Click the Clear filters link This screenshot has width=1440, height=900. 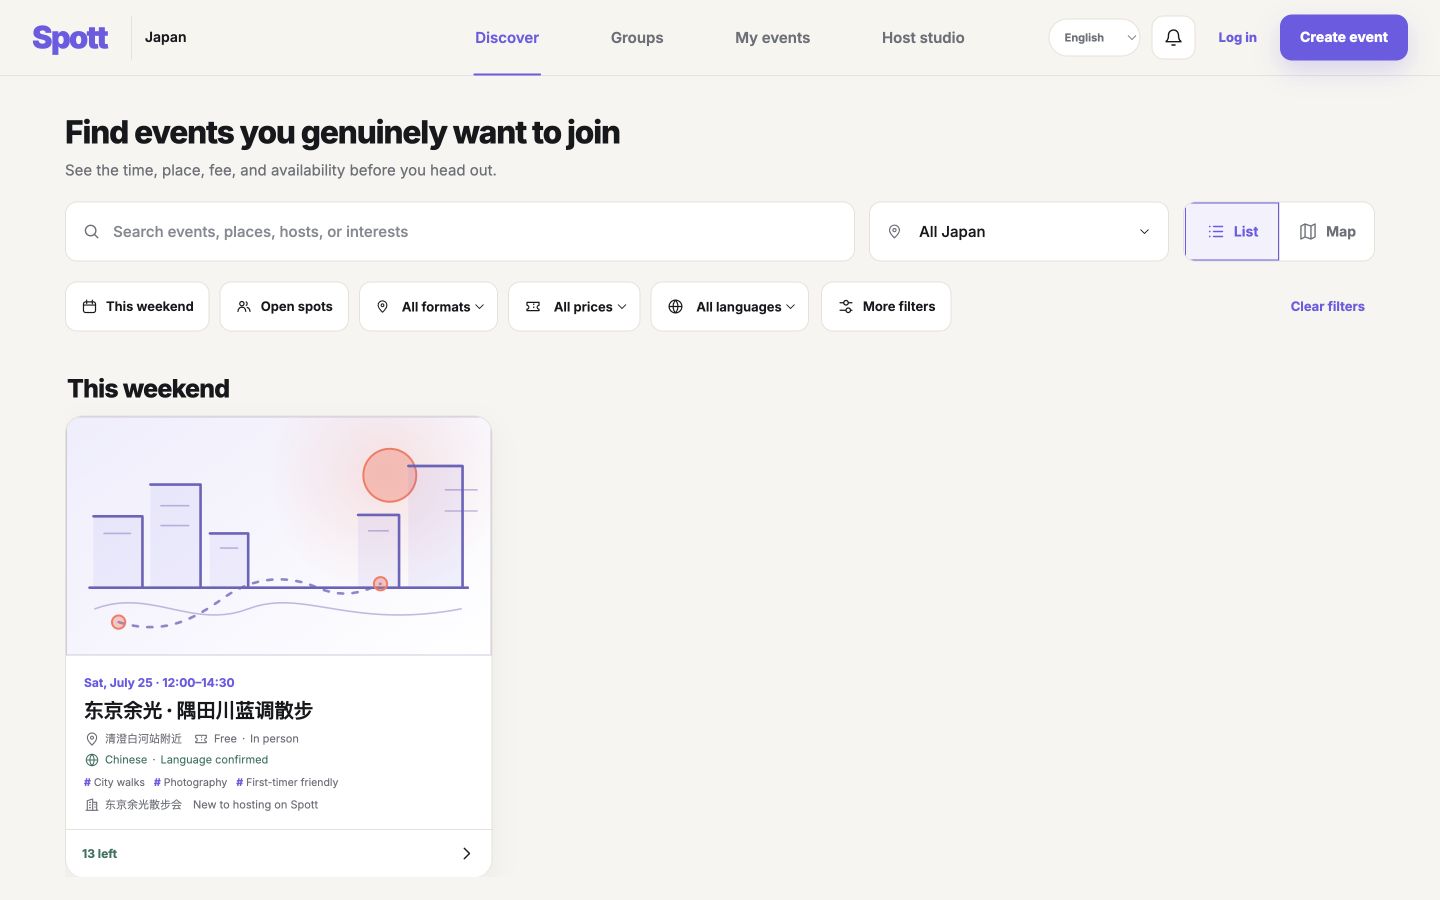[1327, 307]
